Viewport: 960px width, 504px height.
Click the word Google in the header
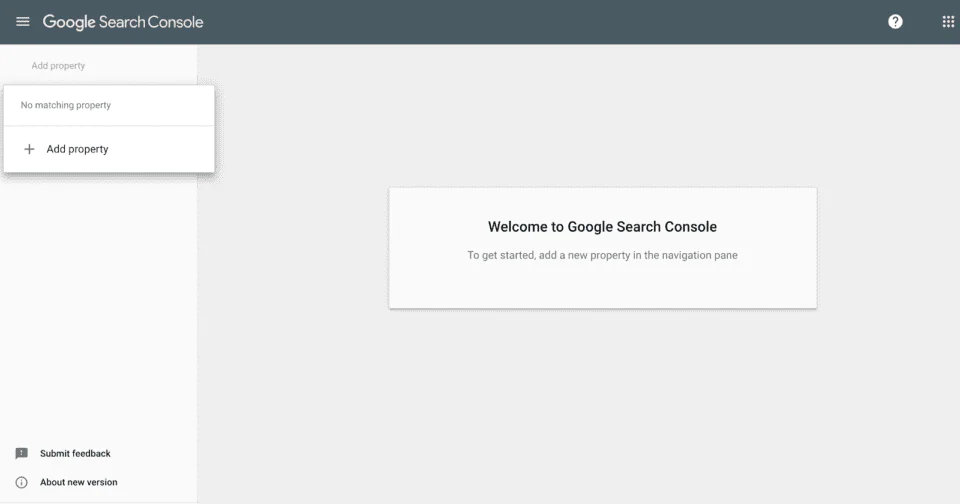click(x=69, y=22)
